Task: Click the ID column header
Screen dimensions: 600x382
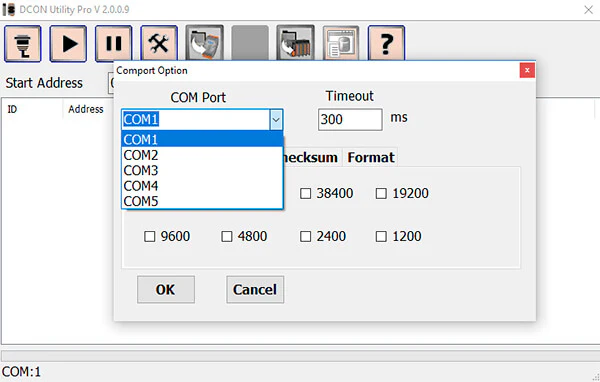Action: (32, 109)
